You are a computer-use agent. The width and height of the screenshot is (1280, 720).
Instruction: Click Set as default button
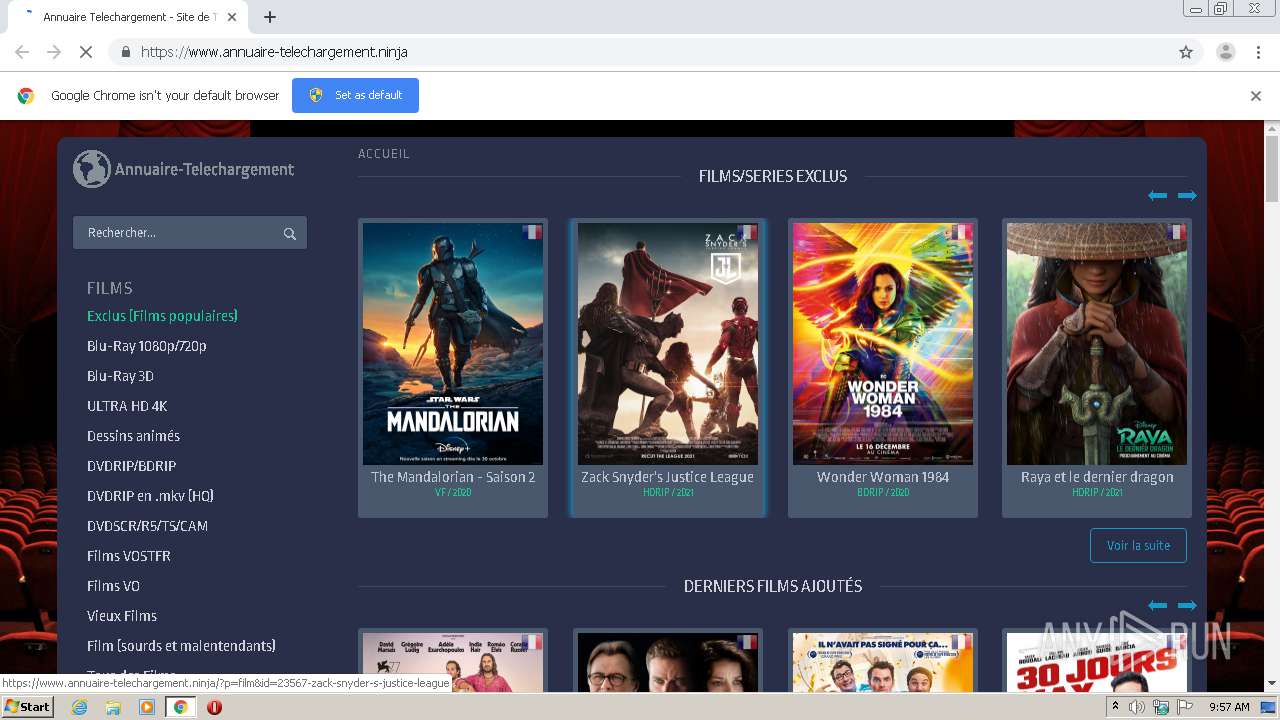point(355,95)
